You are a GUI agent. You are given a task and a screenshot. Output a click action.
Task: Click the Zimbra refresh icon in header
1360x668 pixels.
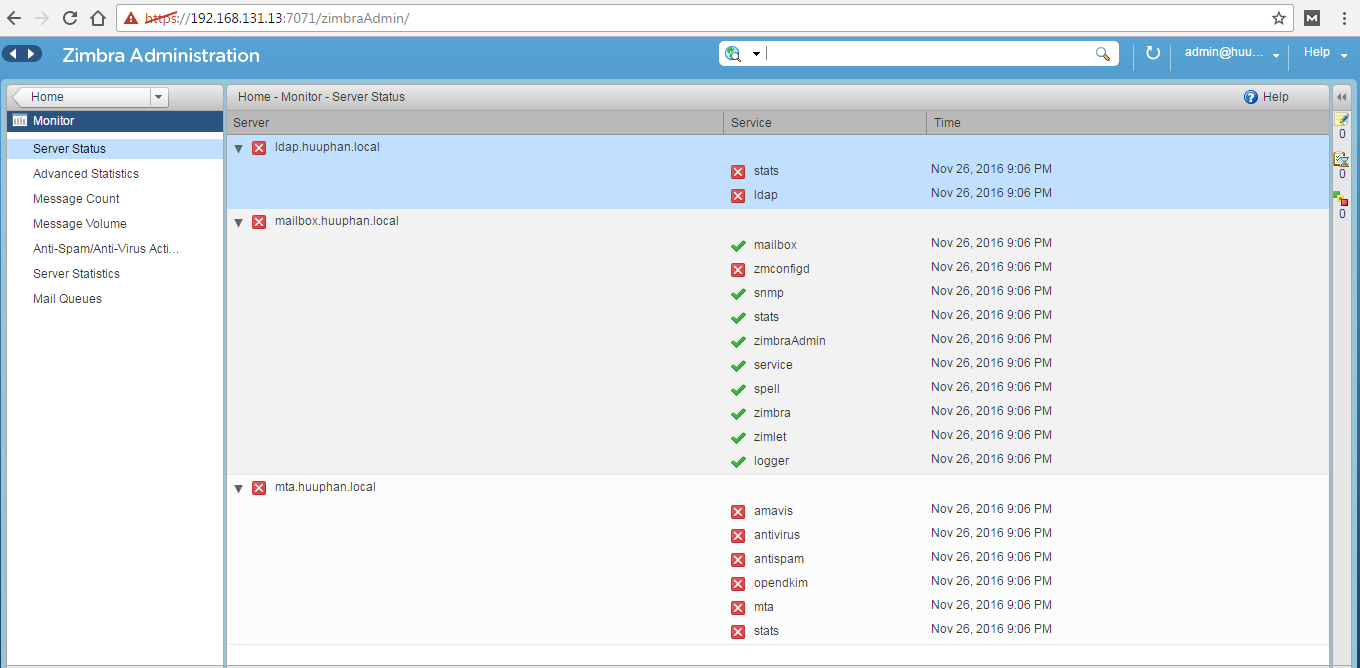click(x=1152, y=53)
